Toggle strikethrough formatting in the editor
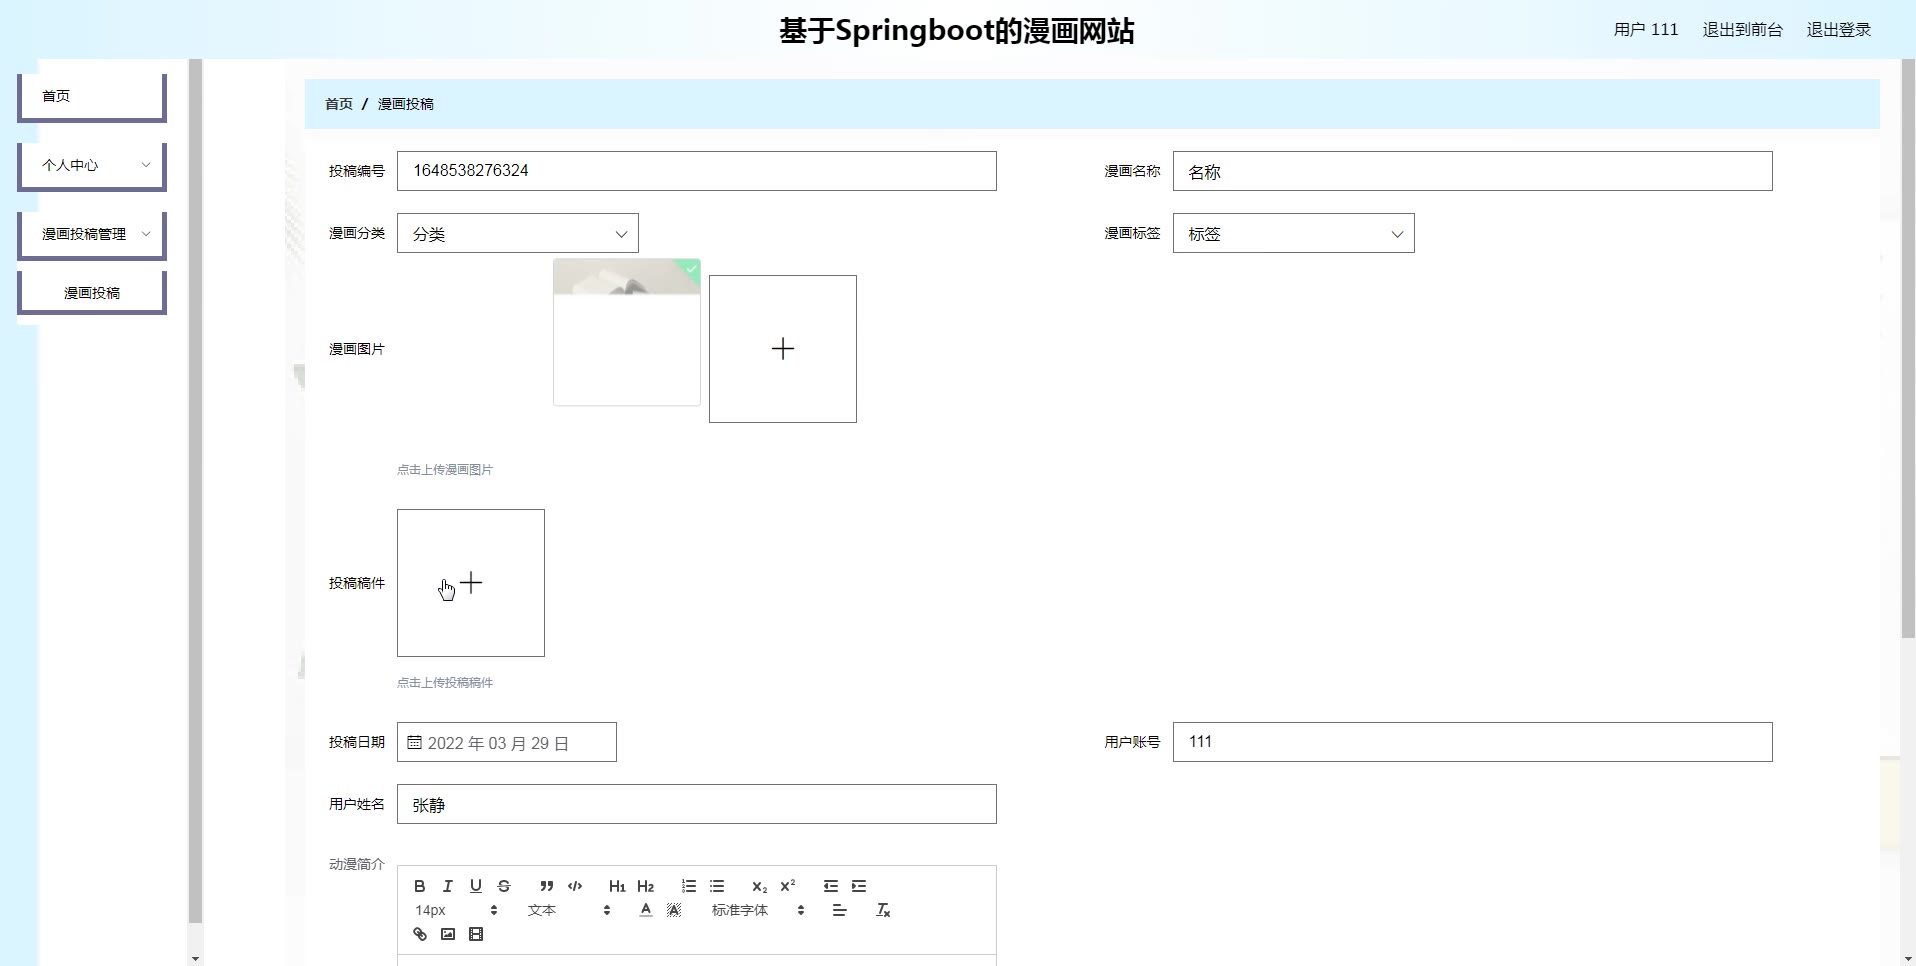Viewport: 1916px width, 966px height. tap(504, 886)
